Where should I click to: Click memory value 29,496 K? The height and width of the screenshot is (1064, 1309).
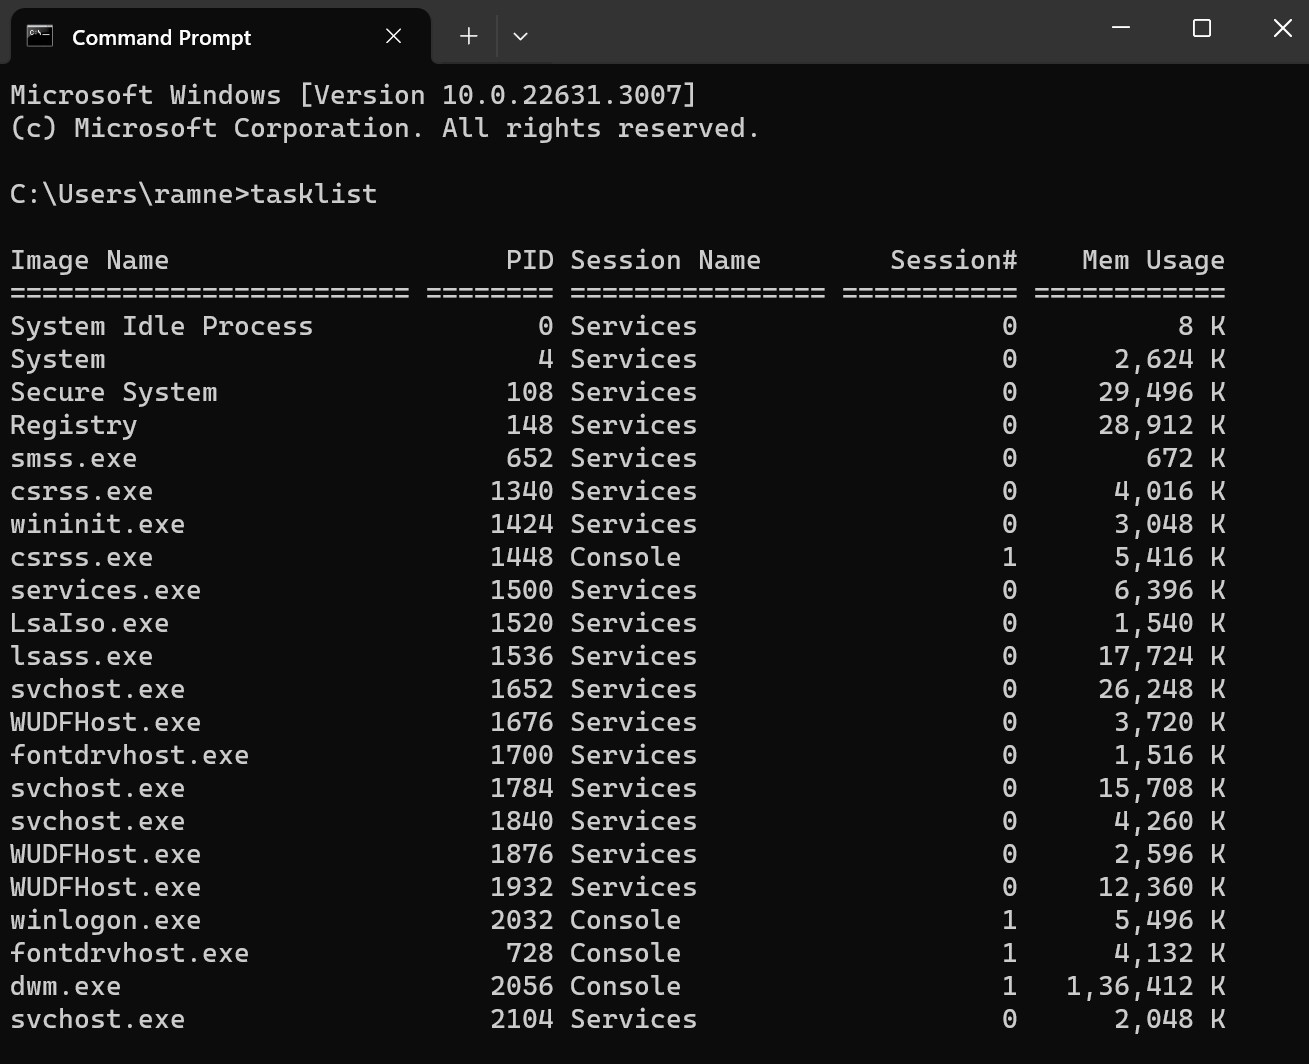[1162, 393]
